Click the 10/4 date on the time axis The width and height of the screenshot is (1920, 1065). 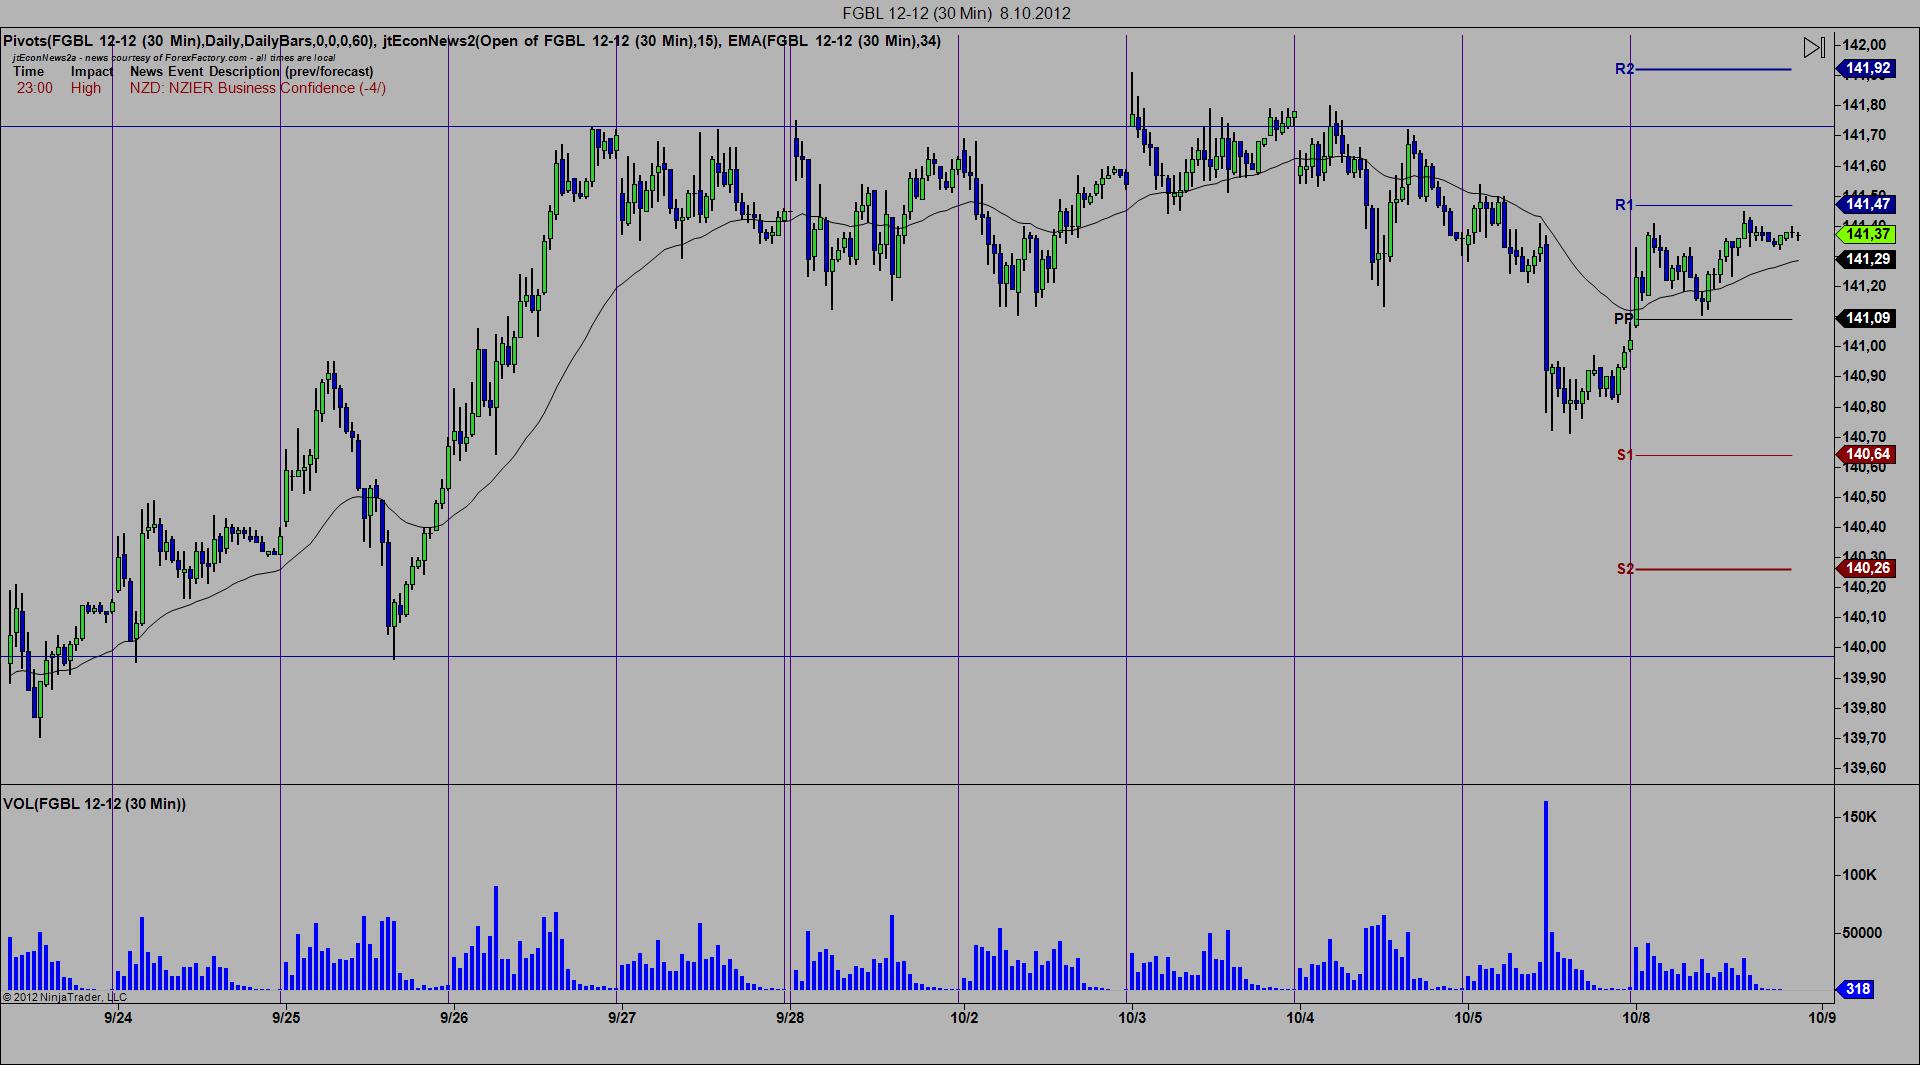pyautogui.click(x=1300, y=1018)
